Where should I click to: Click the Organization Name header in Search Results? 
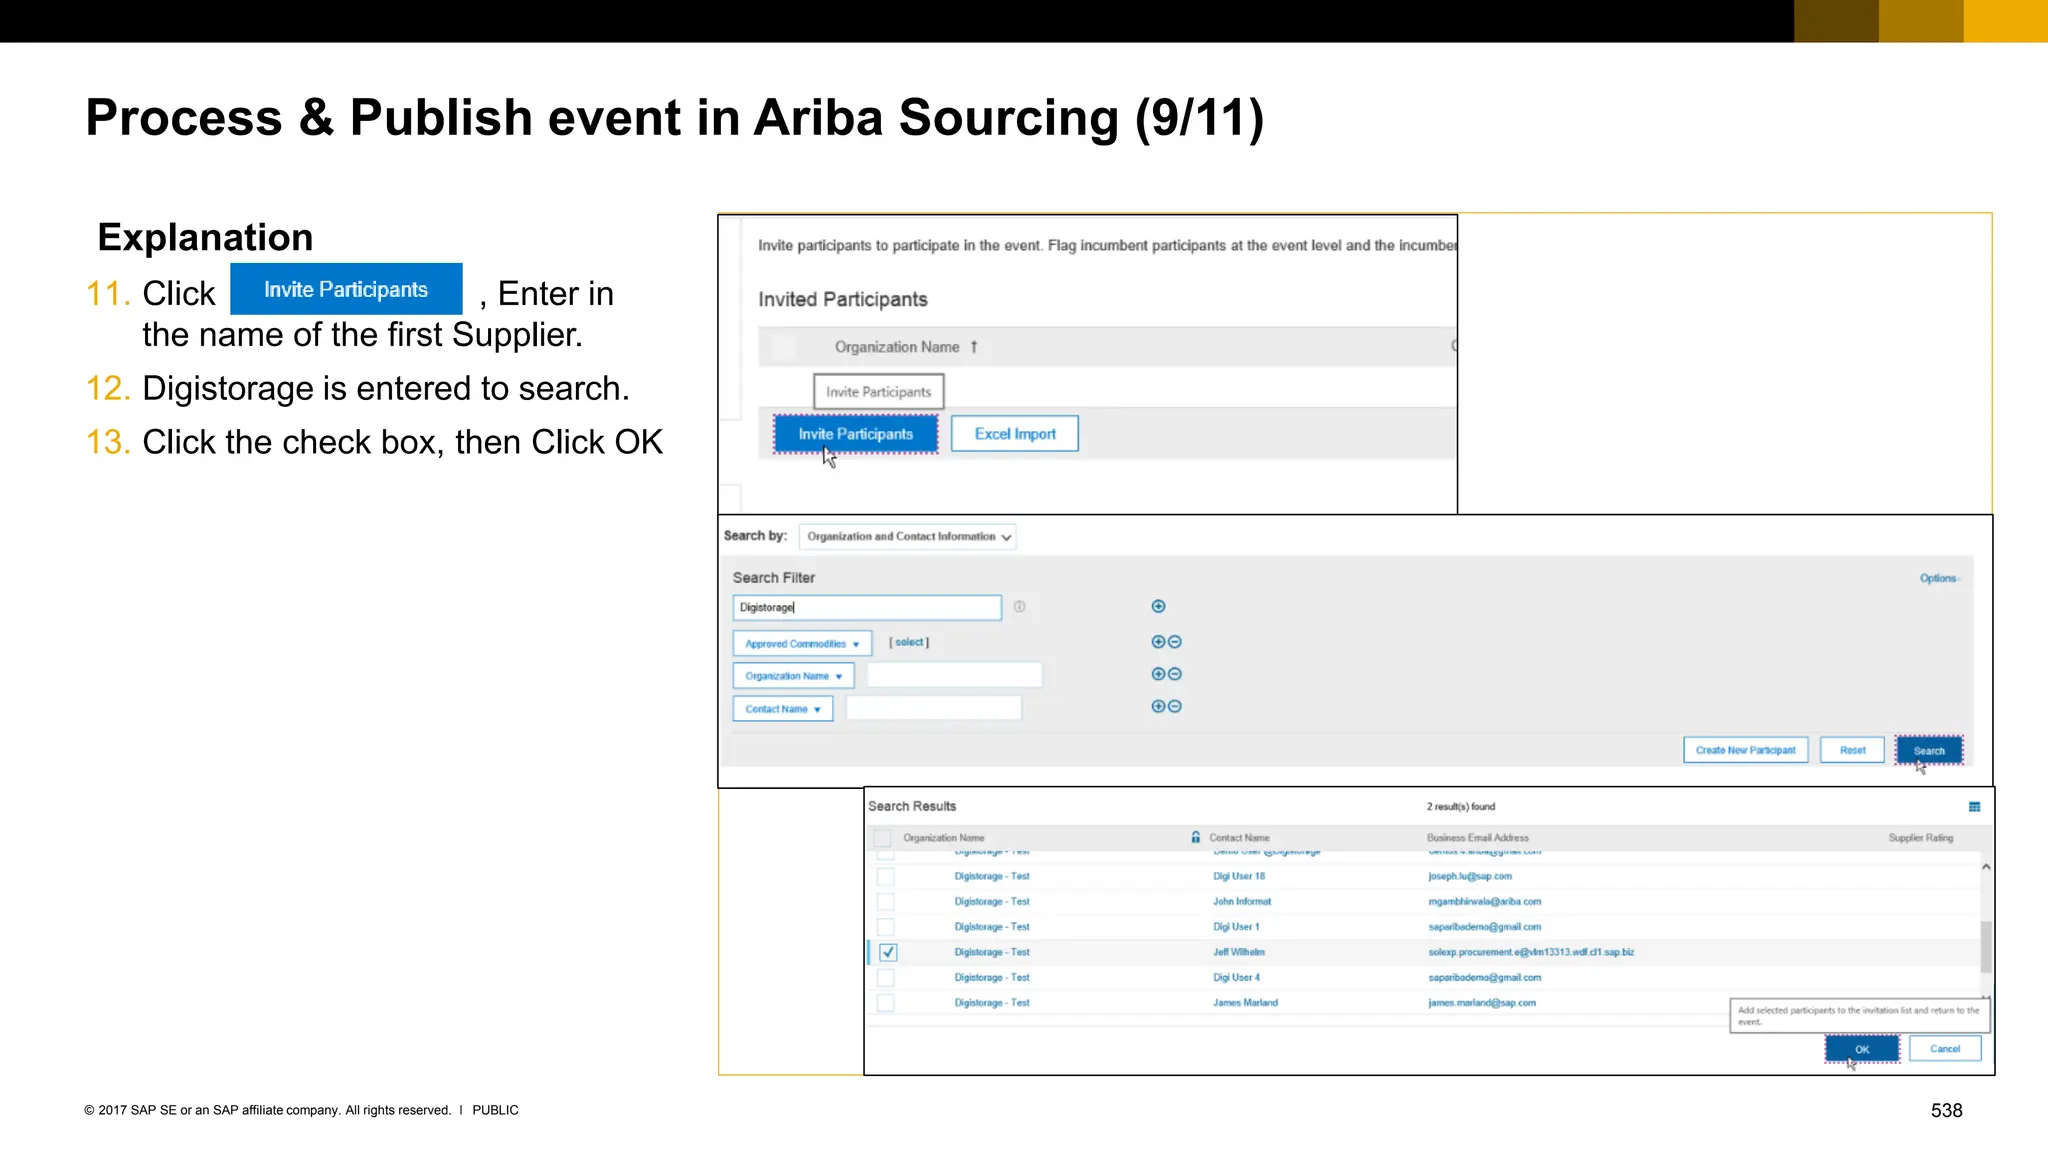point(943,838)
